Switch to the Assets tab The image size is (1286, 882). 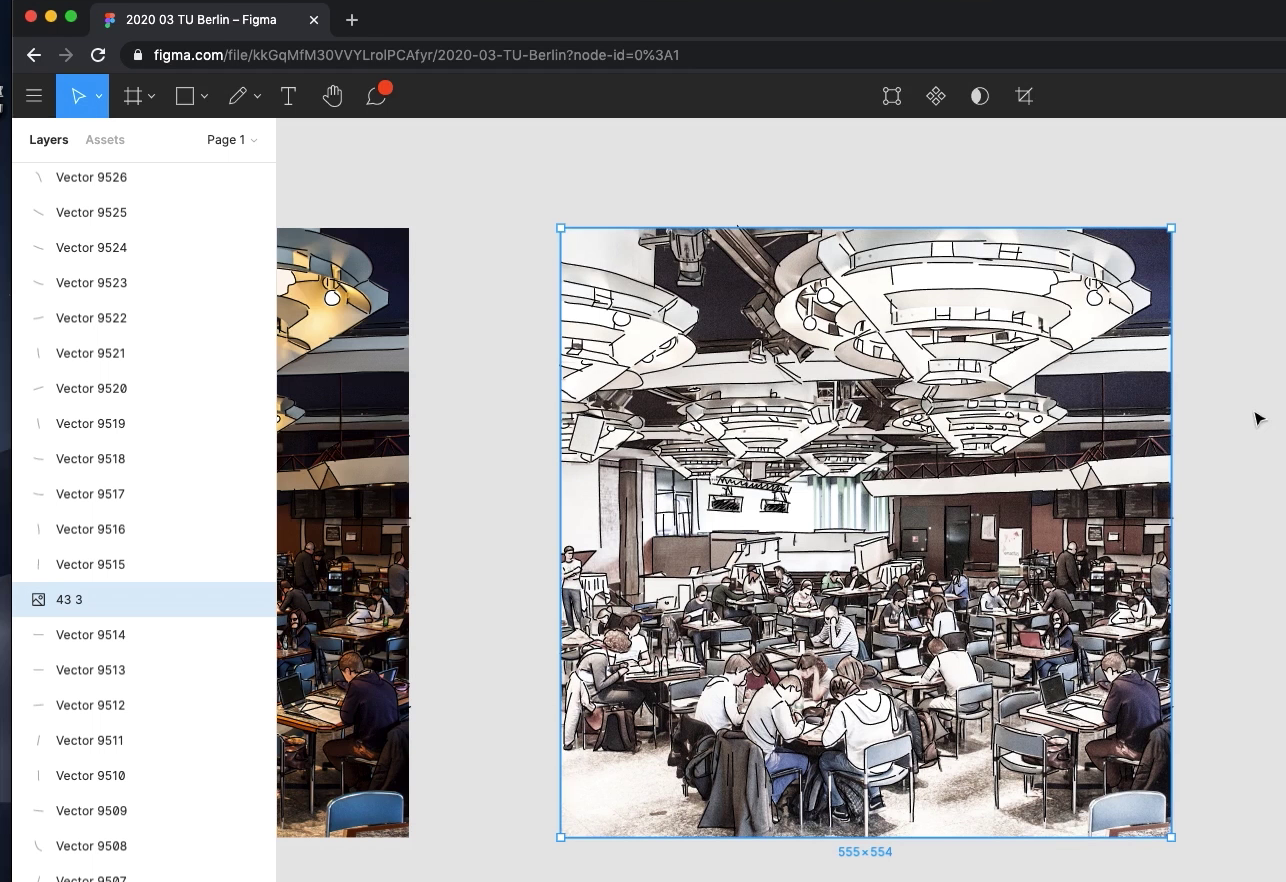(105, 140)
